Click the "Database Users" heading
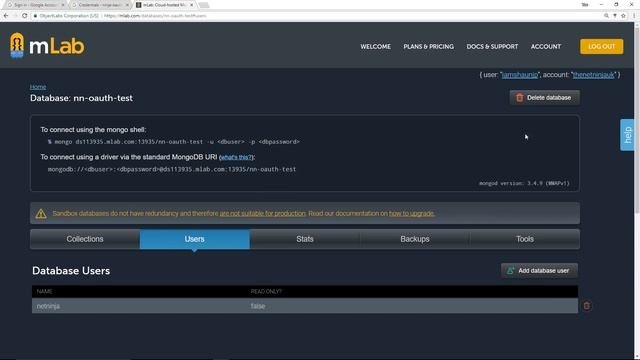The width and height of the screenshot is (640, 360). click(x=71, y=271)
